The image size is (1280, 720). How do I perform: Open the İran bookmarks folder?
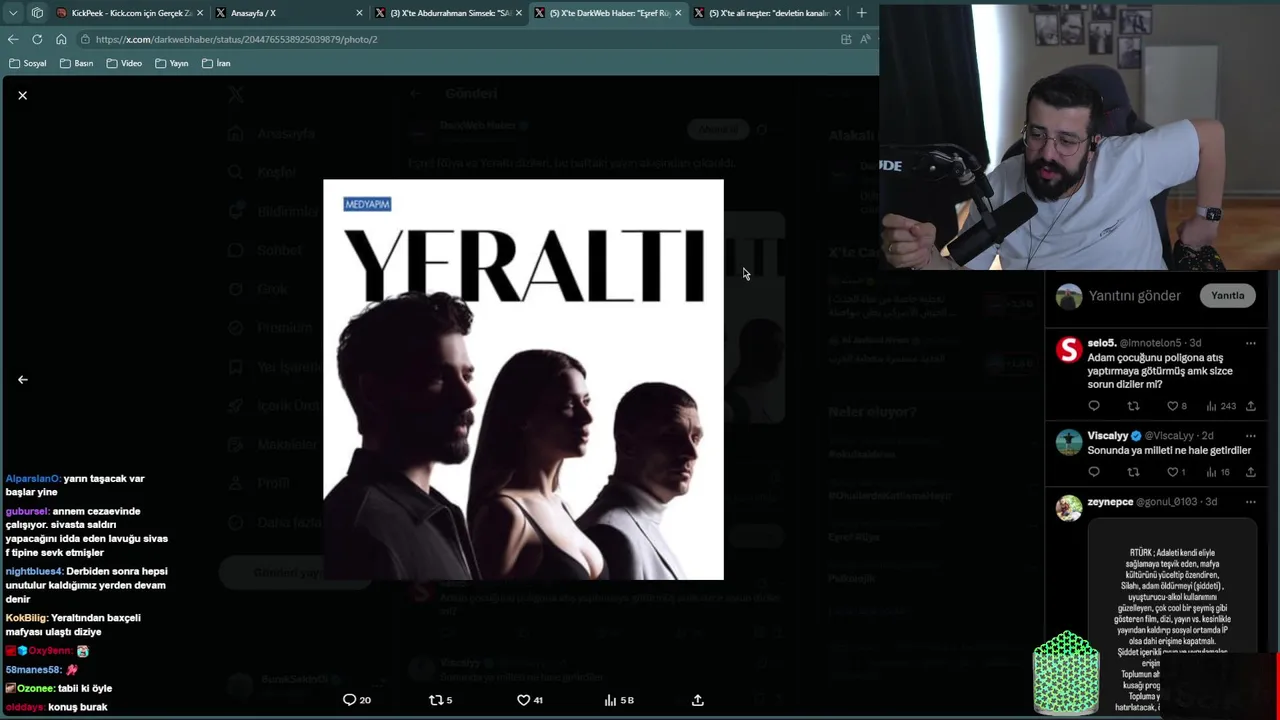point(216,63)
